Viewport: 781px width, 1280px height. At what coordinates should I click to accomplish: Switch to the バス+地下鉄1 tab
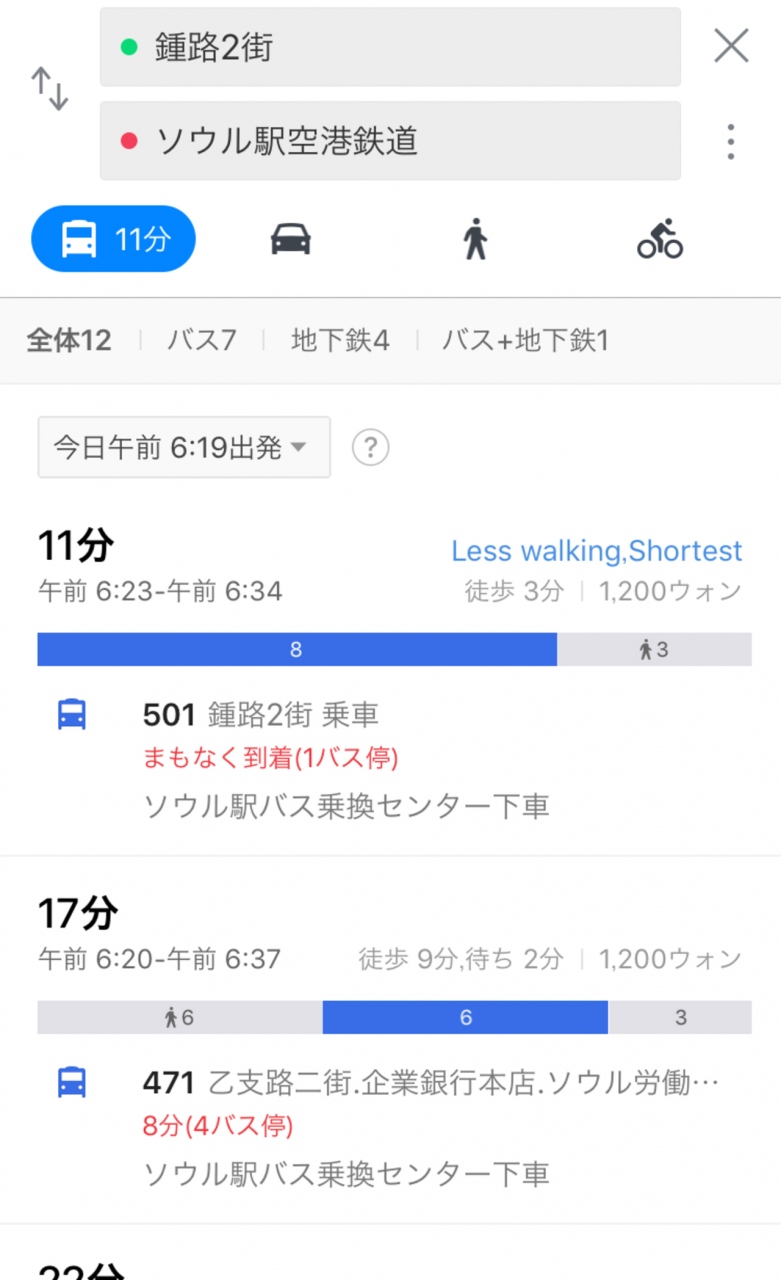(525, 341)
